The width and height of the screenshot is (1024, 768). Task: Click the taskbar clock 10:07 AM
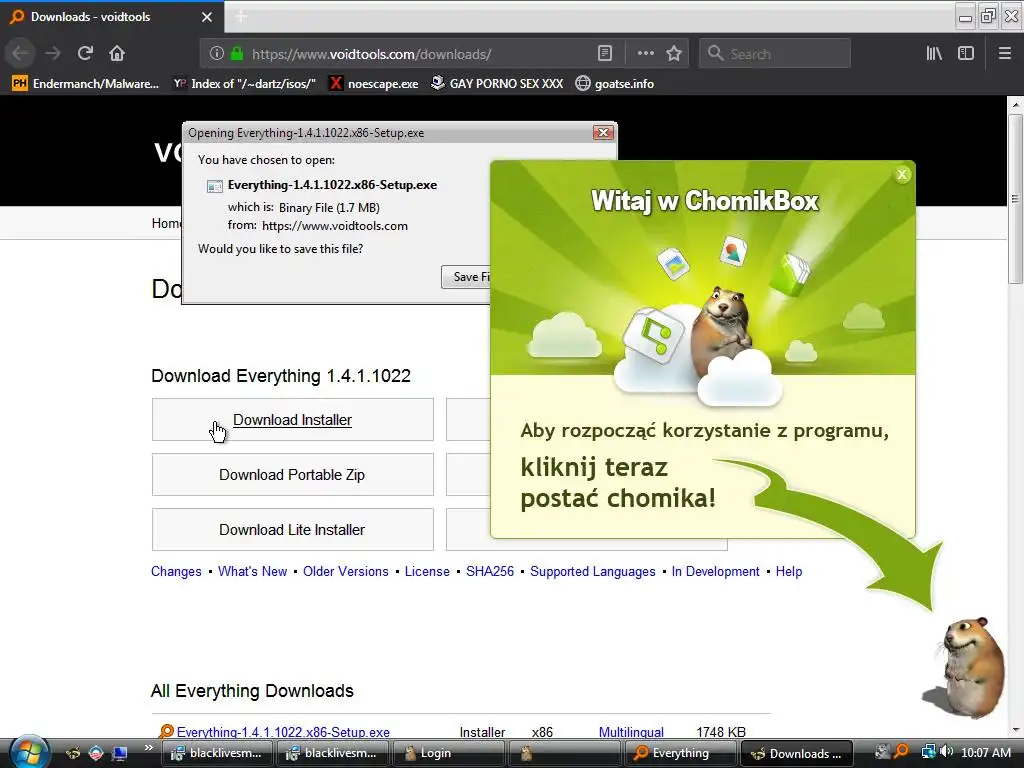(985, 752)
